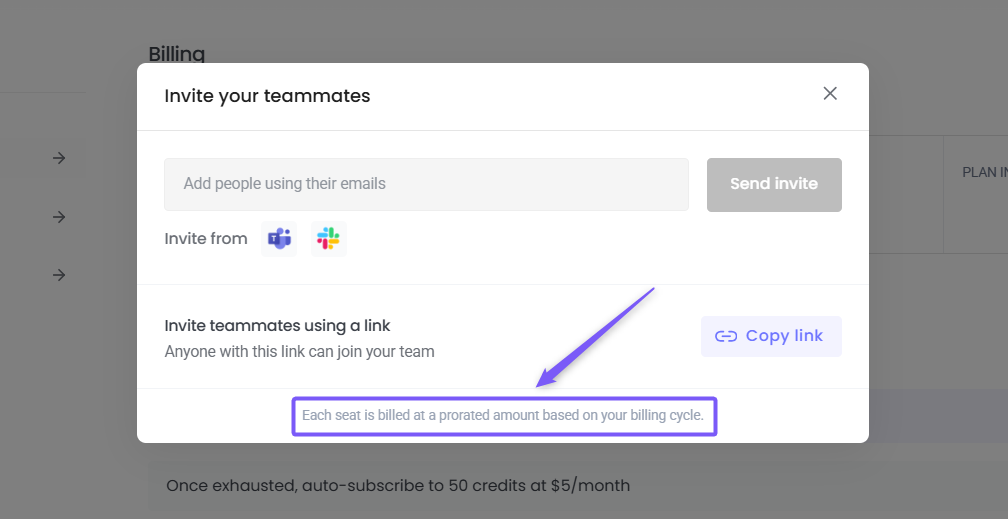Click the Billing page heading
The height and width of the screenshot is (519, 1008).
click(x=177, y=54)
